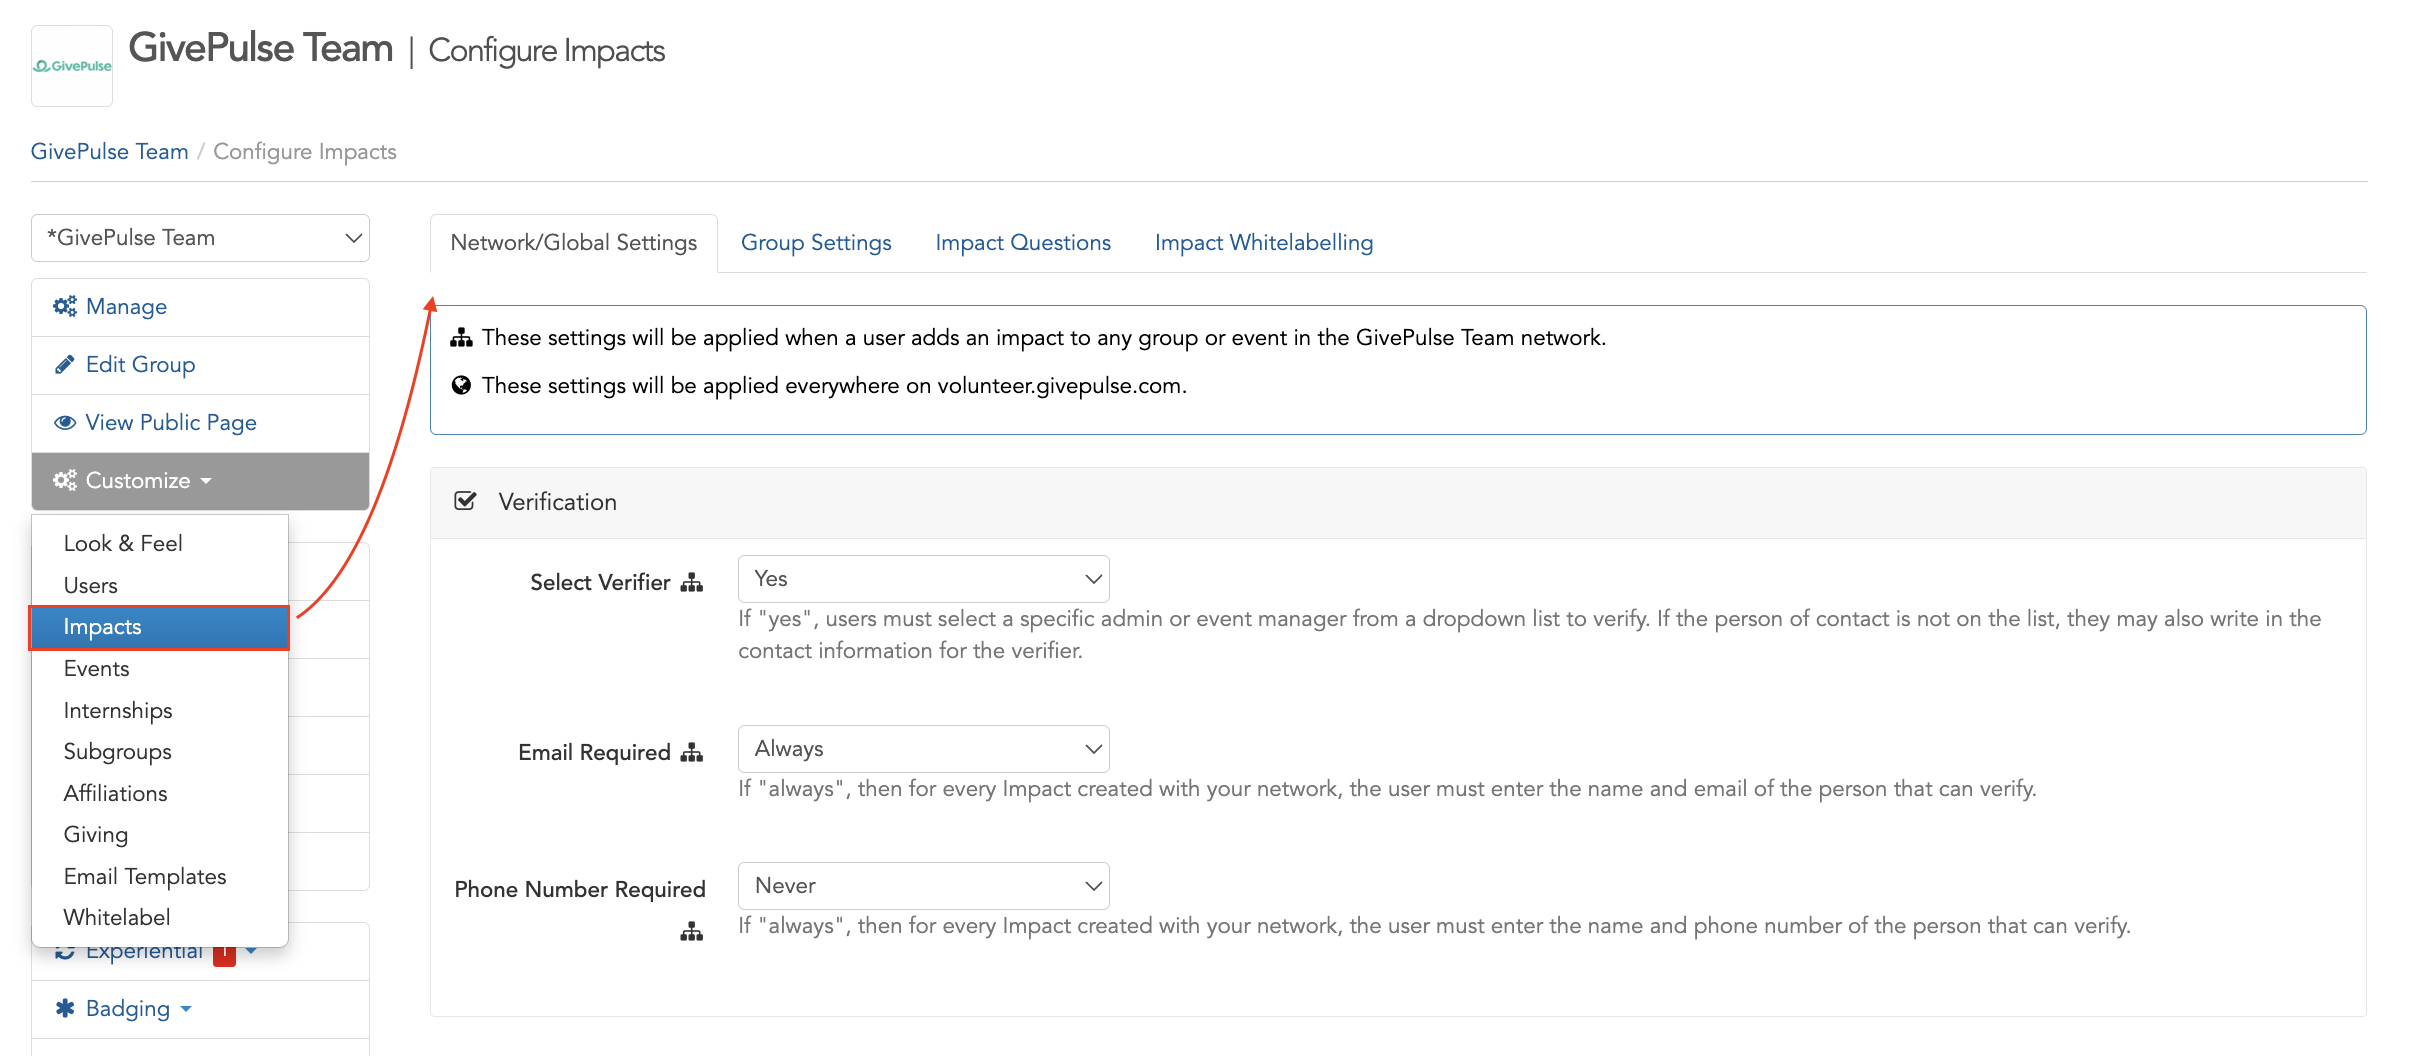Select Events from the Customize menu
This screenshot has height=1056, width=2420.
click(x=96, y=668)
